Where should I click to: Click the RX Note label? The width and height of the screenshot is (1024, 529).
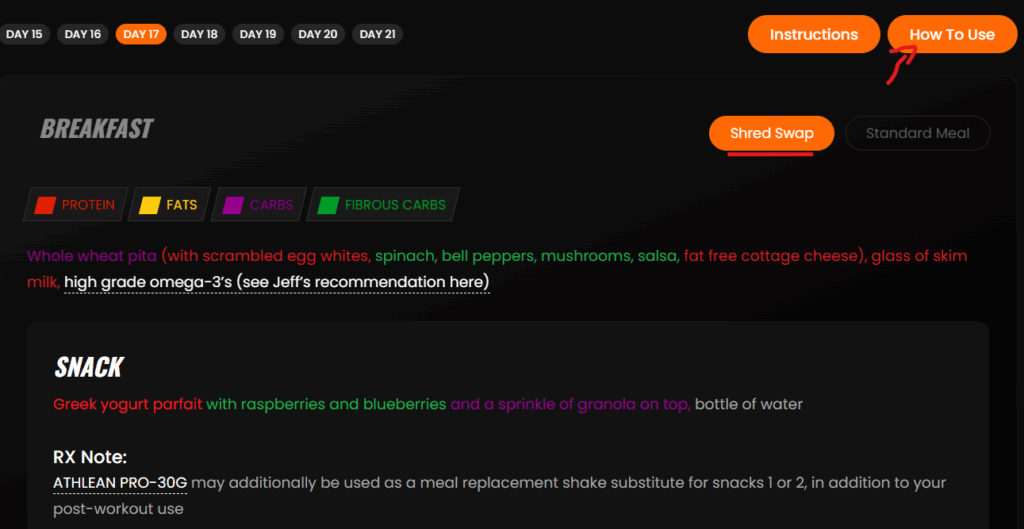(x=90, y=456)
